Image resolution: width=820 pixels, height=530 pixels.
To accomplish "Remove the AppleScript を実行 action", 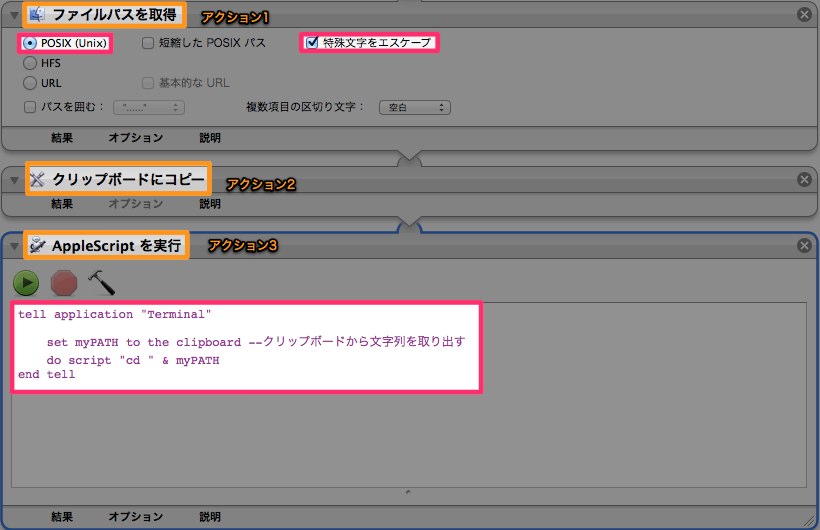I will [804, 245].
